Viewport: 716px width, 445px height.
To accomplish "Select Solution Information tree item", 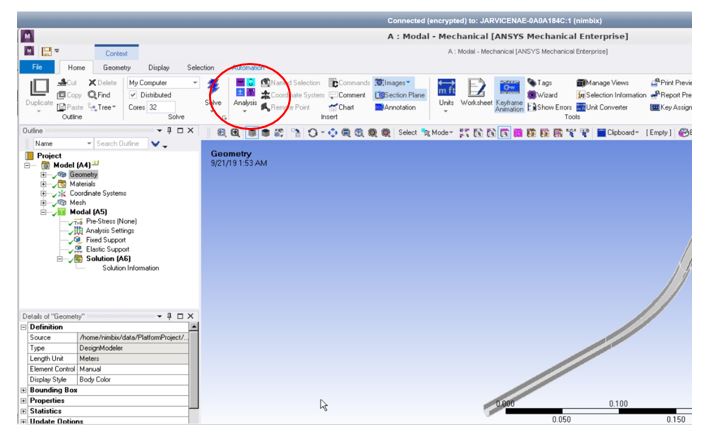I will click(x=131, y=268).
